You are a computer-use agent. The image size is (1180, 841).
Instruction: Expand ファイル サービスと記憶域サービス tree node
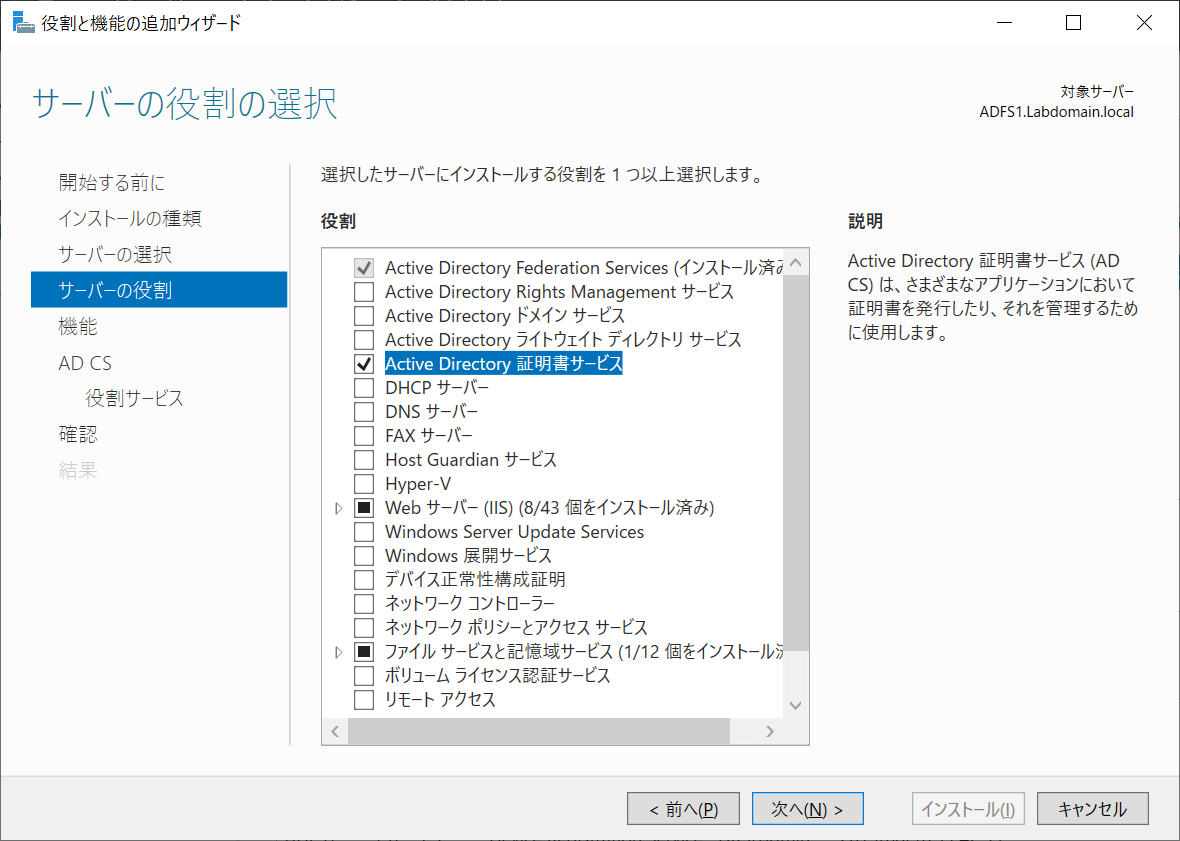coord(339,652)
